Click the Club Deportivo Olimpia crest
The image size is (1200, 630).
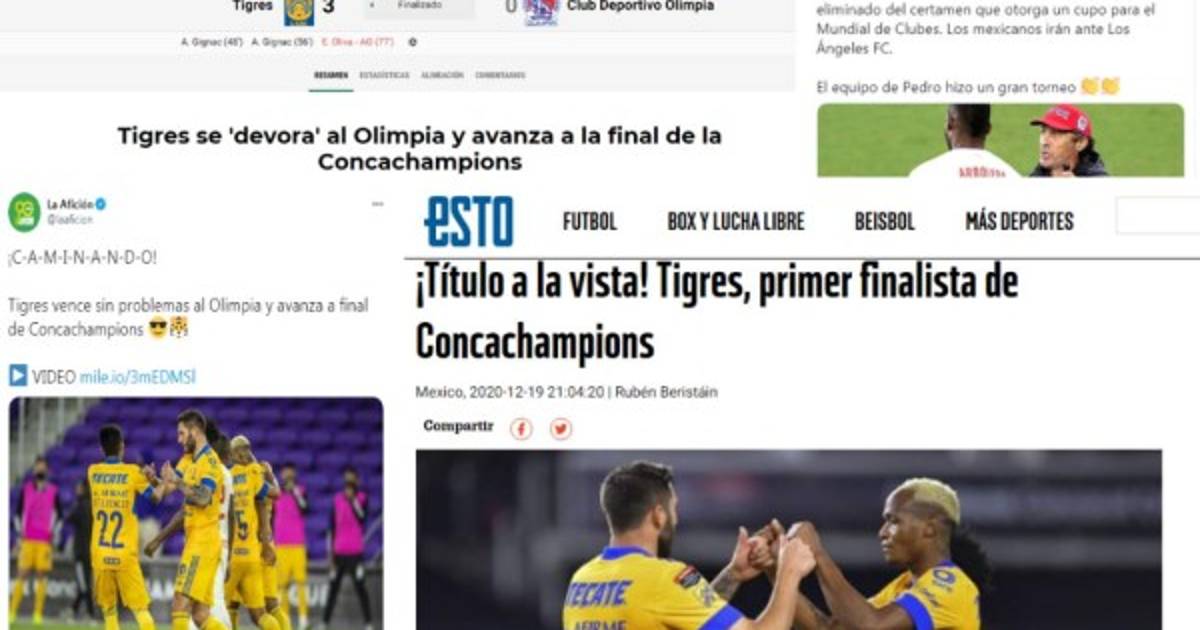pos(541,10)
